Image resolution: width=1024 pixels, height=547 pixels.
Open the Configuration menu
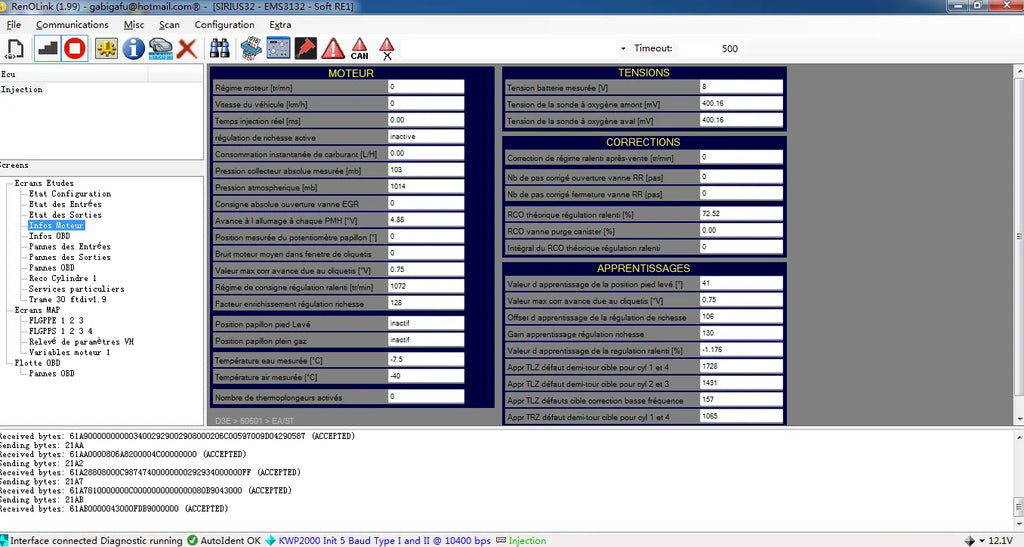[x=224, y=25]
